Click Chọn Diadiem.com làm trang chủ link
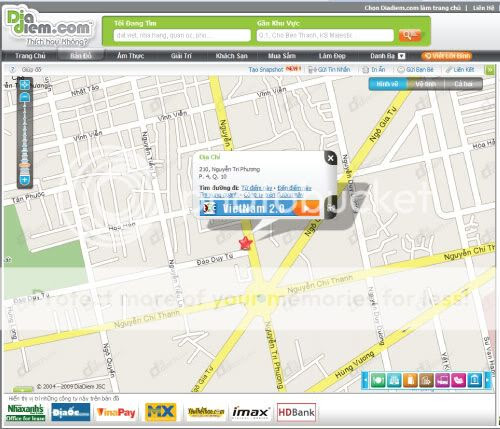 [412, 8]
